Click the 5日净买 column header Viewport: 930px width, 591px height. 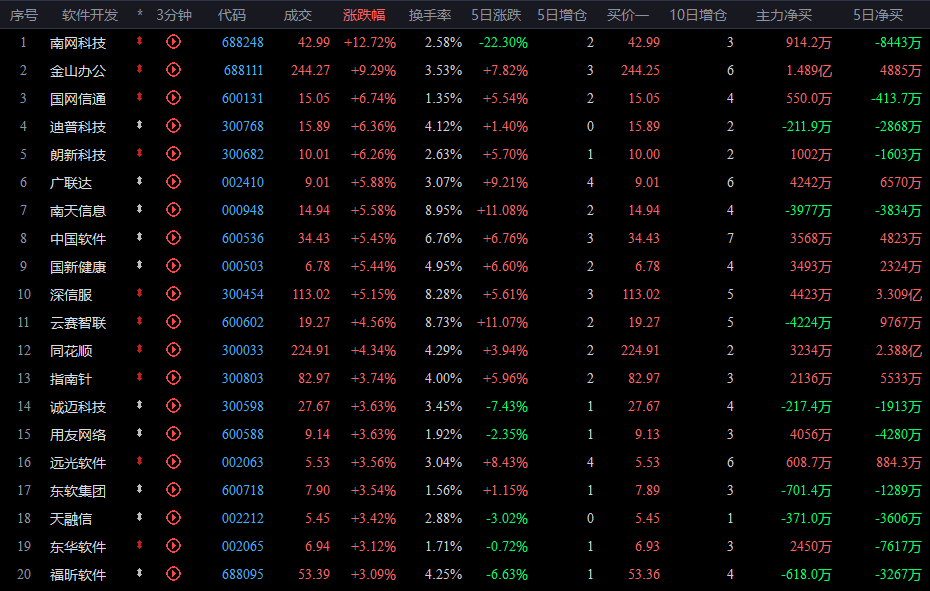[878, 15]
